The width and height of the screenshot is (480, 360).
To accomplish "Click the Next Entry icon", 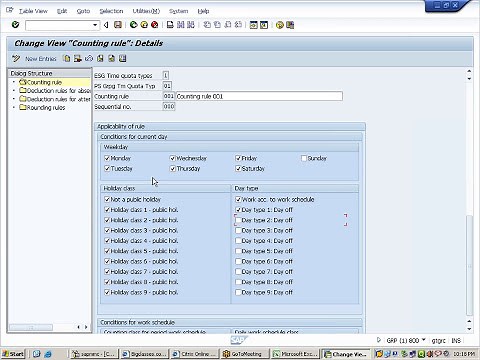I will (x=111, y=59).
